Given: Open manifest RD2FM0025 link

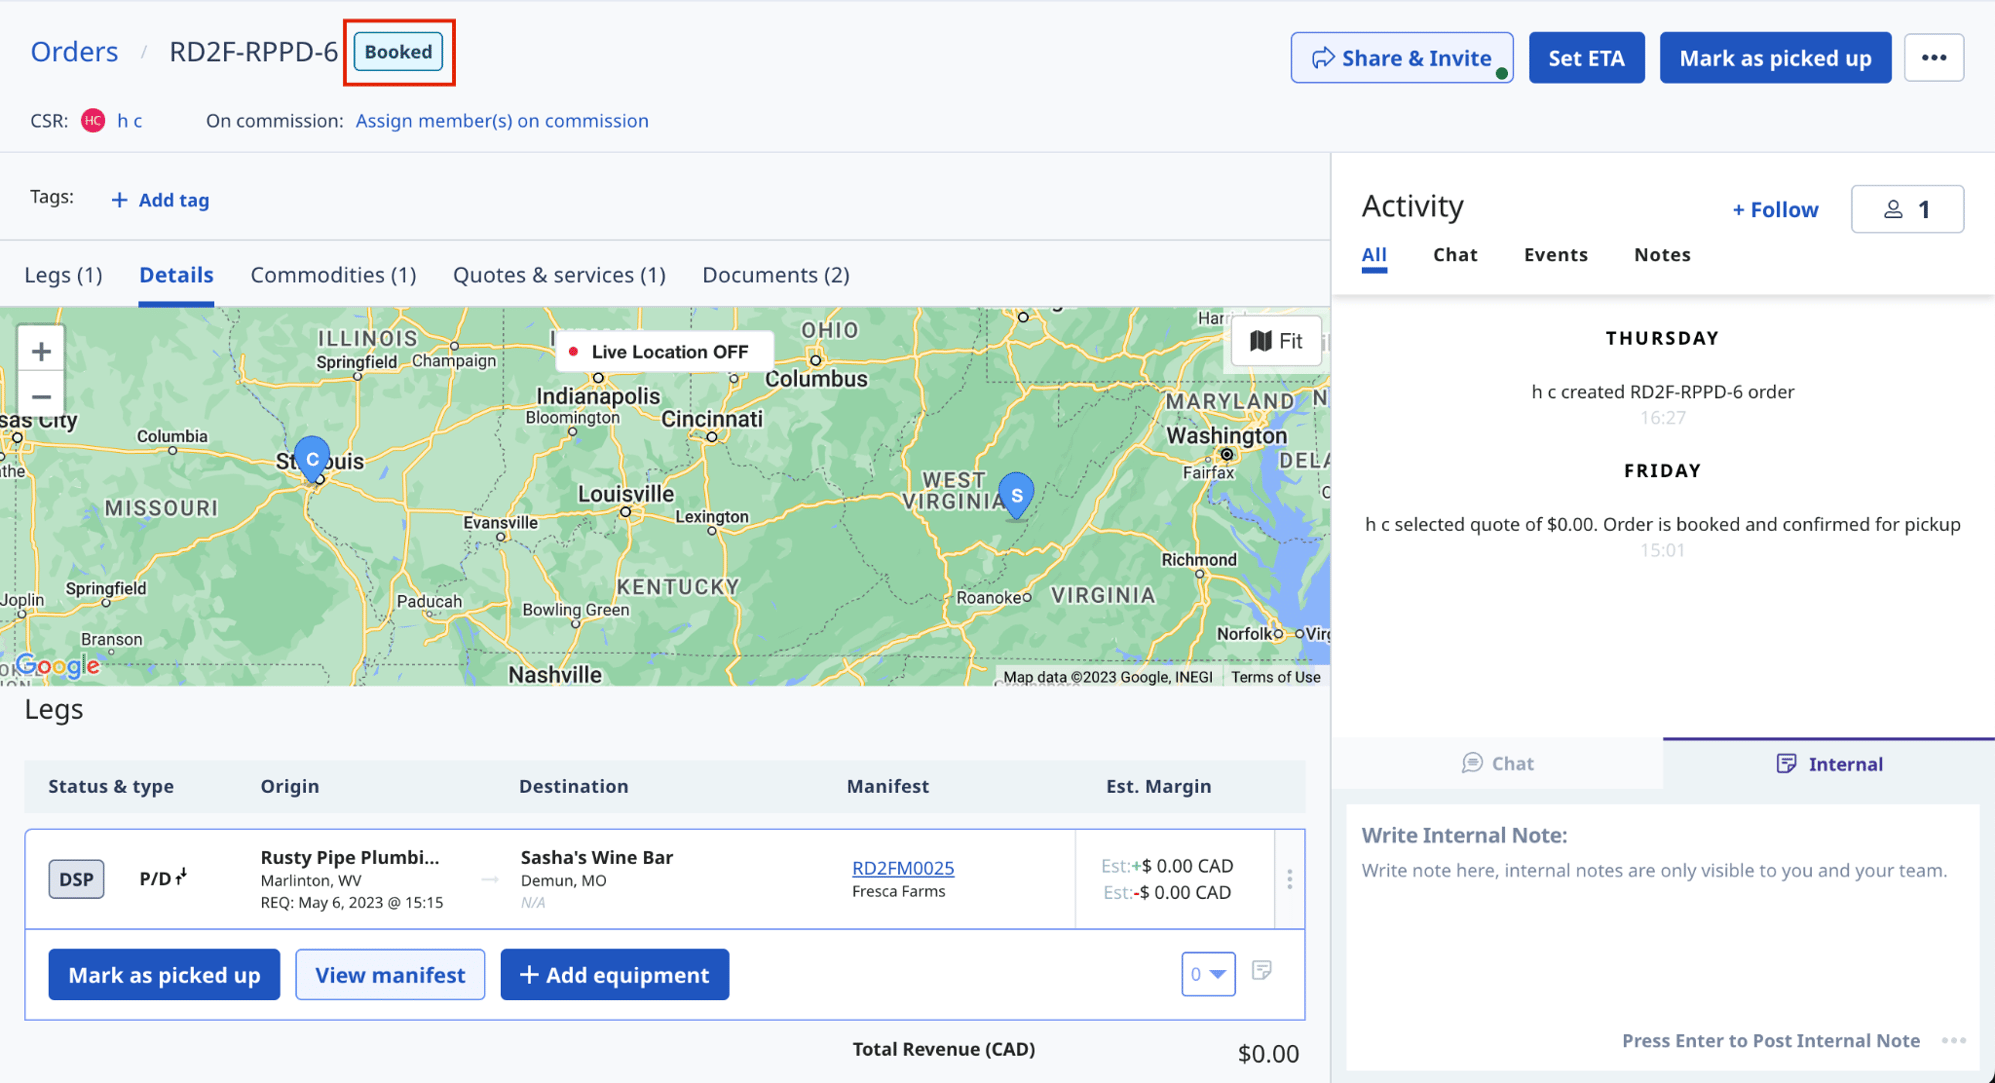Looking at the screenshot, I should click(x=902, y=867).
